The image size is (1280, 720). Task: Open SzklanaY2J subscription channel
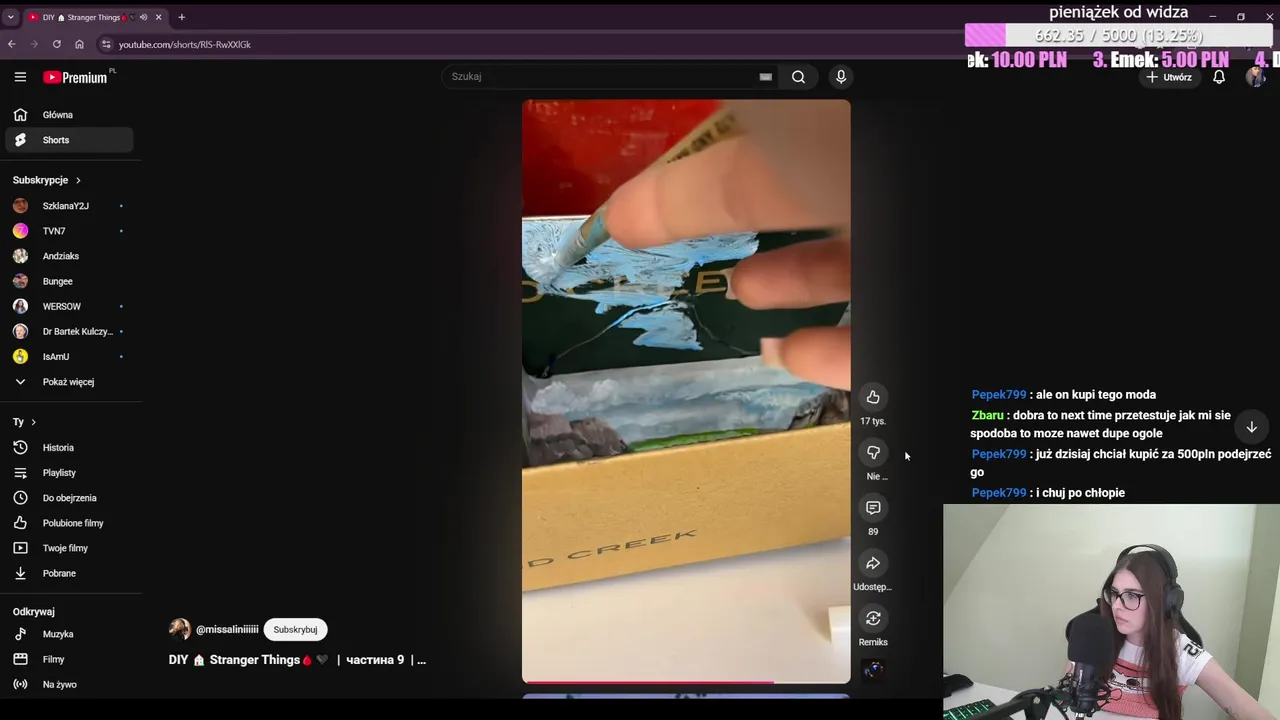pyautogui.click(x=68, y=206)
